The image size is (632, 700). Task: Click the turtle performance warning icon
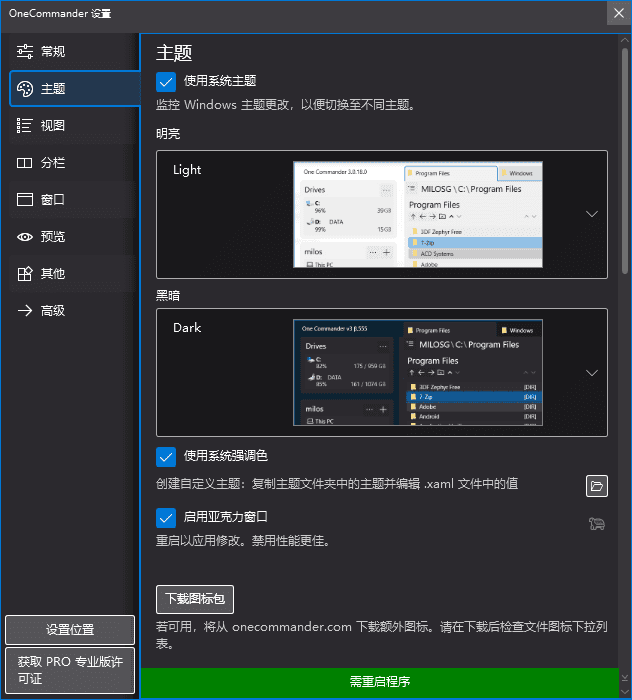tap(597, 523)
